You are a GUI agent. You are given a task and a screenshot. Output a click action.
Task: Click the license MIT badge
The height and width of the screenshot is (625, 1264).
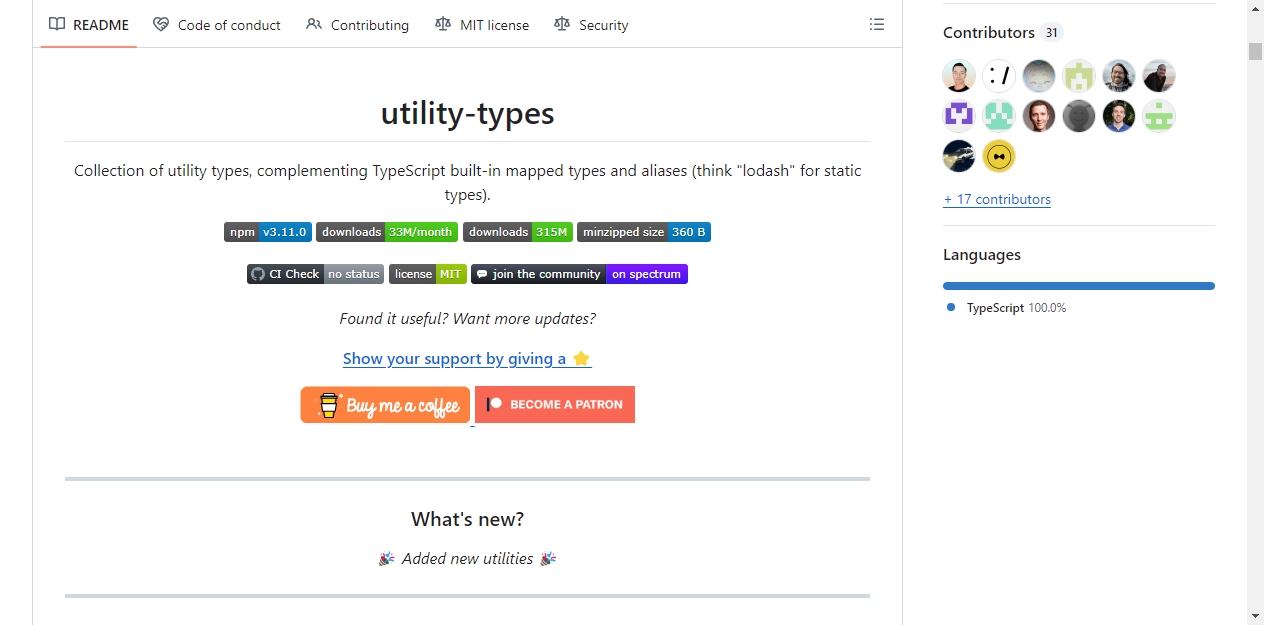tap(428, 274)
